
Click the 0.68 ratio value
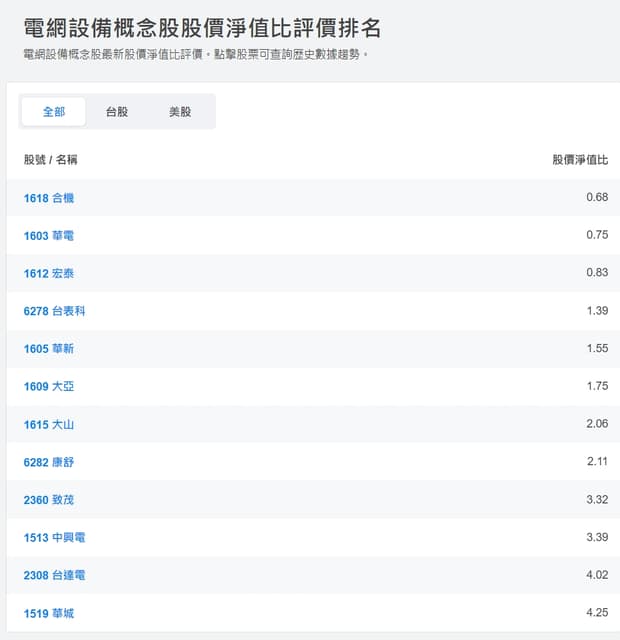[x=597, y=197]
